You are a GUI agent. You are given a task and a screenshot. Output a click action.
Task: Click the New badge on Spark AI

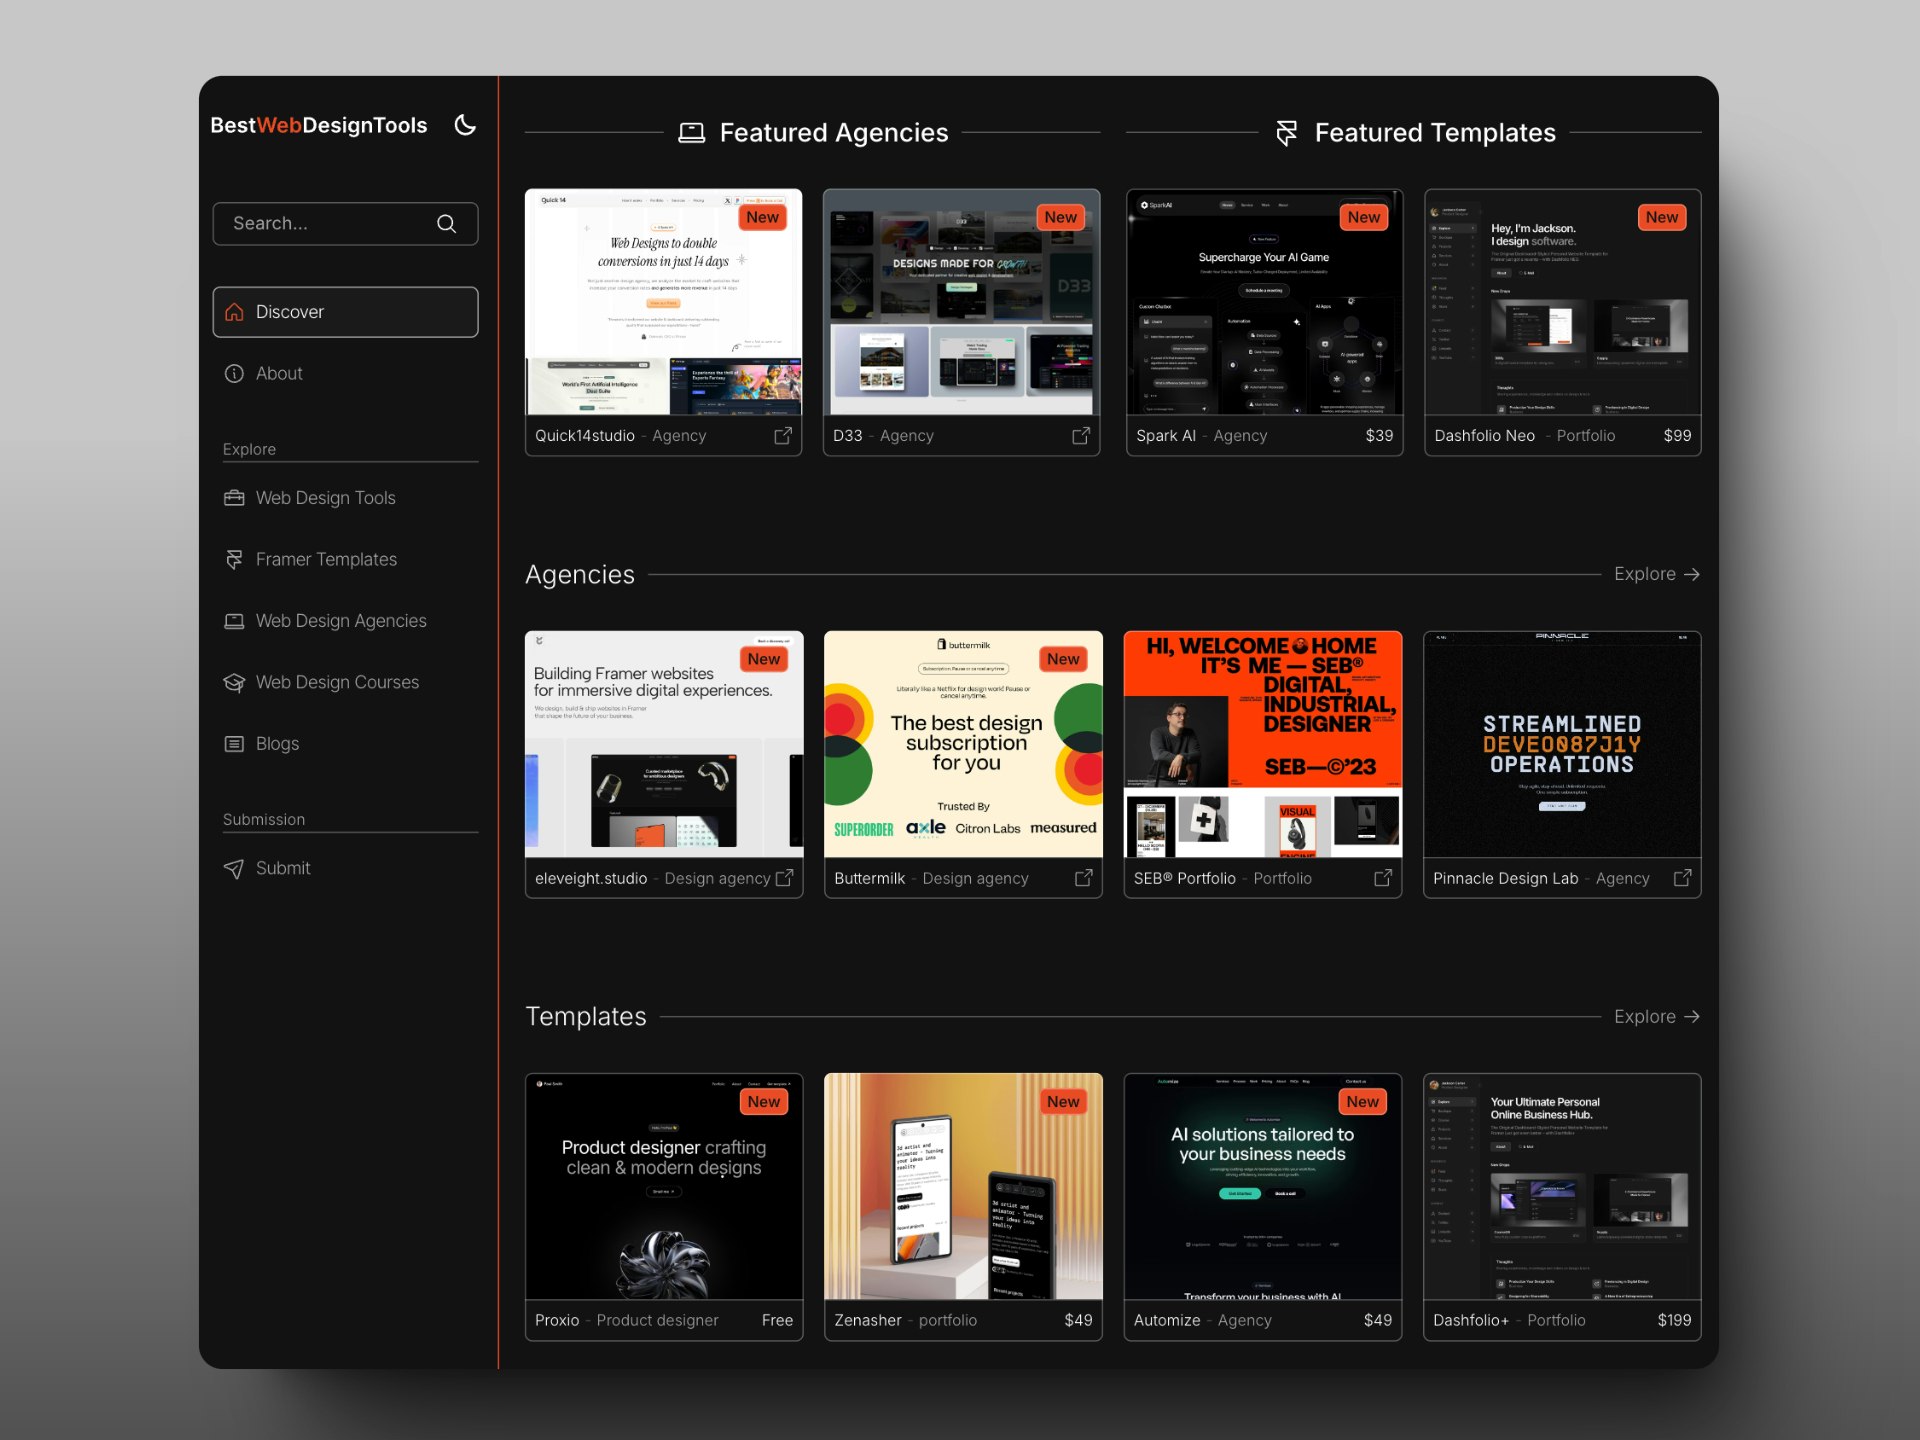[x=1364, y=218]
